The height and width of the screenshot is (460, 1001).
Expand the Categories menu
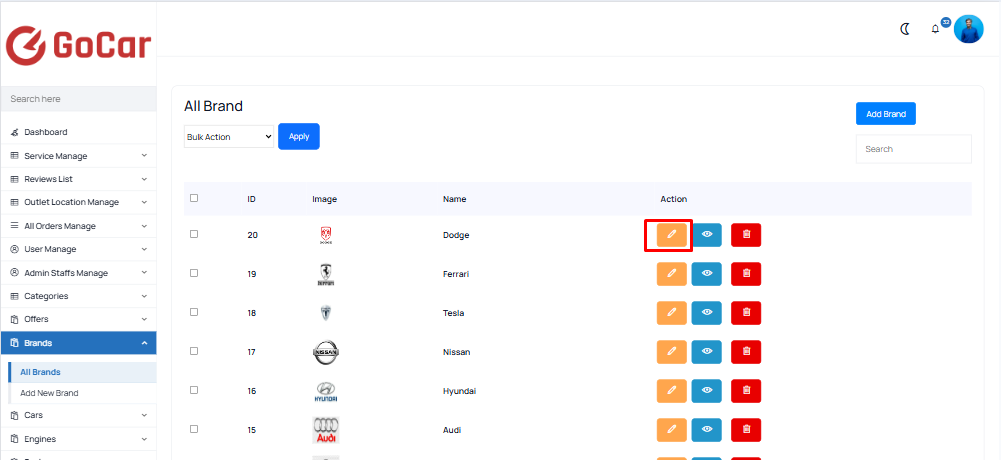[79, 296]
